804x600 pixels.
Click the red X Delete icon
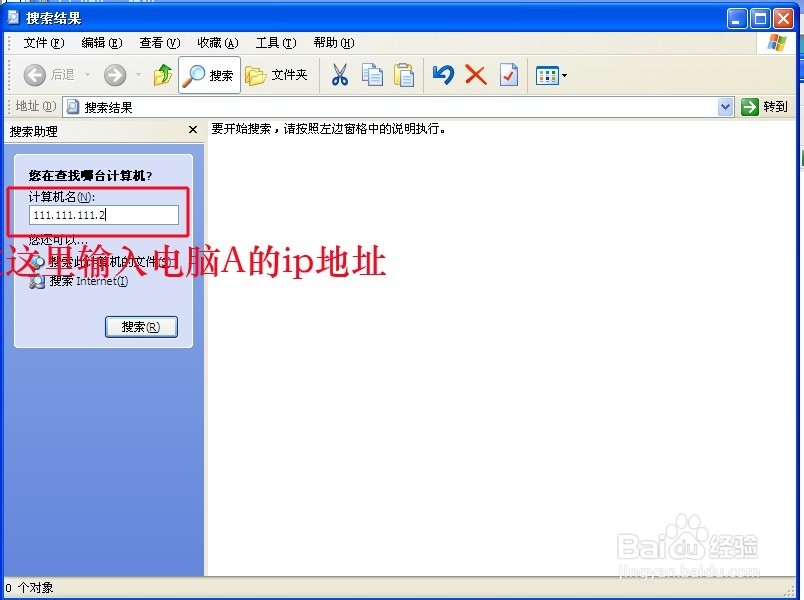474,74
